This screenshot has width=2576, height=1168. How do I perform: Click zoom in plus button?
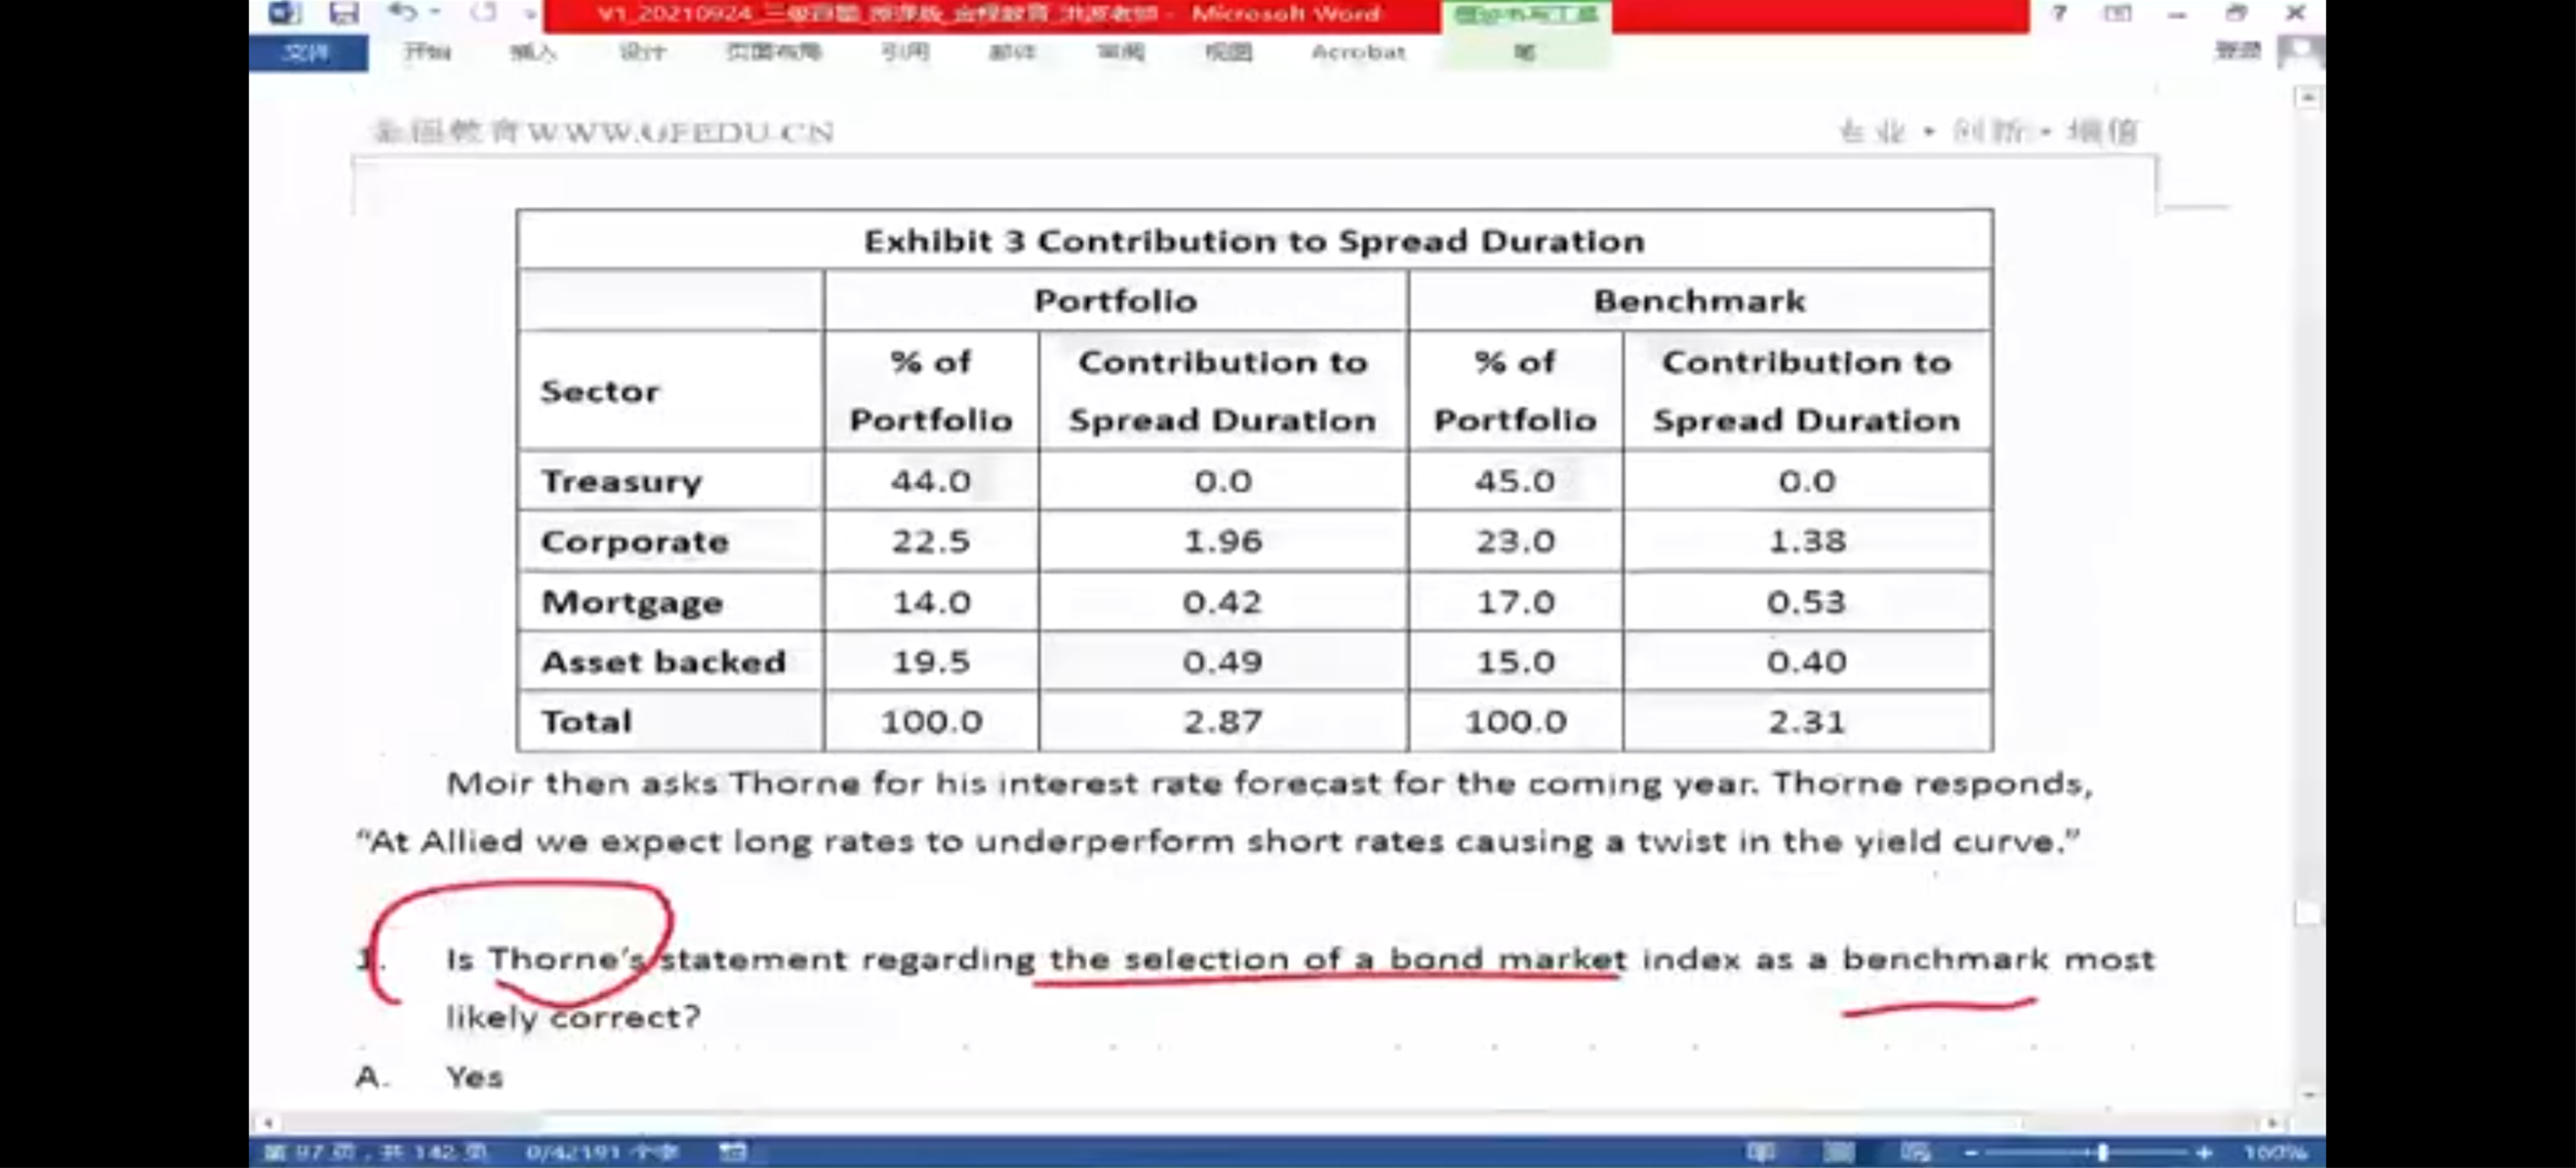(x=2204, y=1152)
